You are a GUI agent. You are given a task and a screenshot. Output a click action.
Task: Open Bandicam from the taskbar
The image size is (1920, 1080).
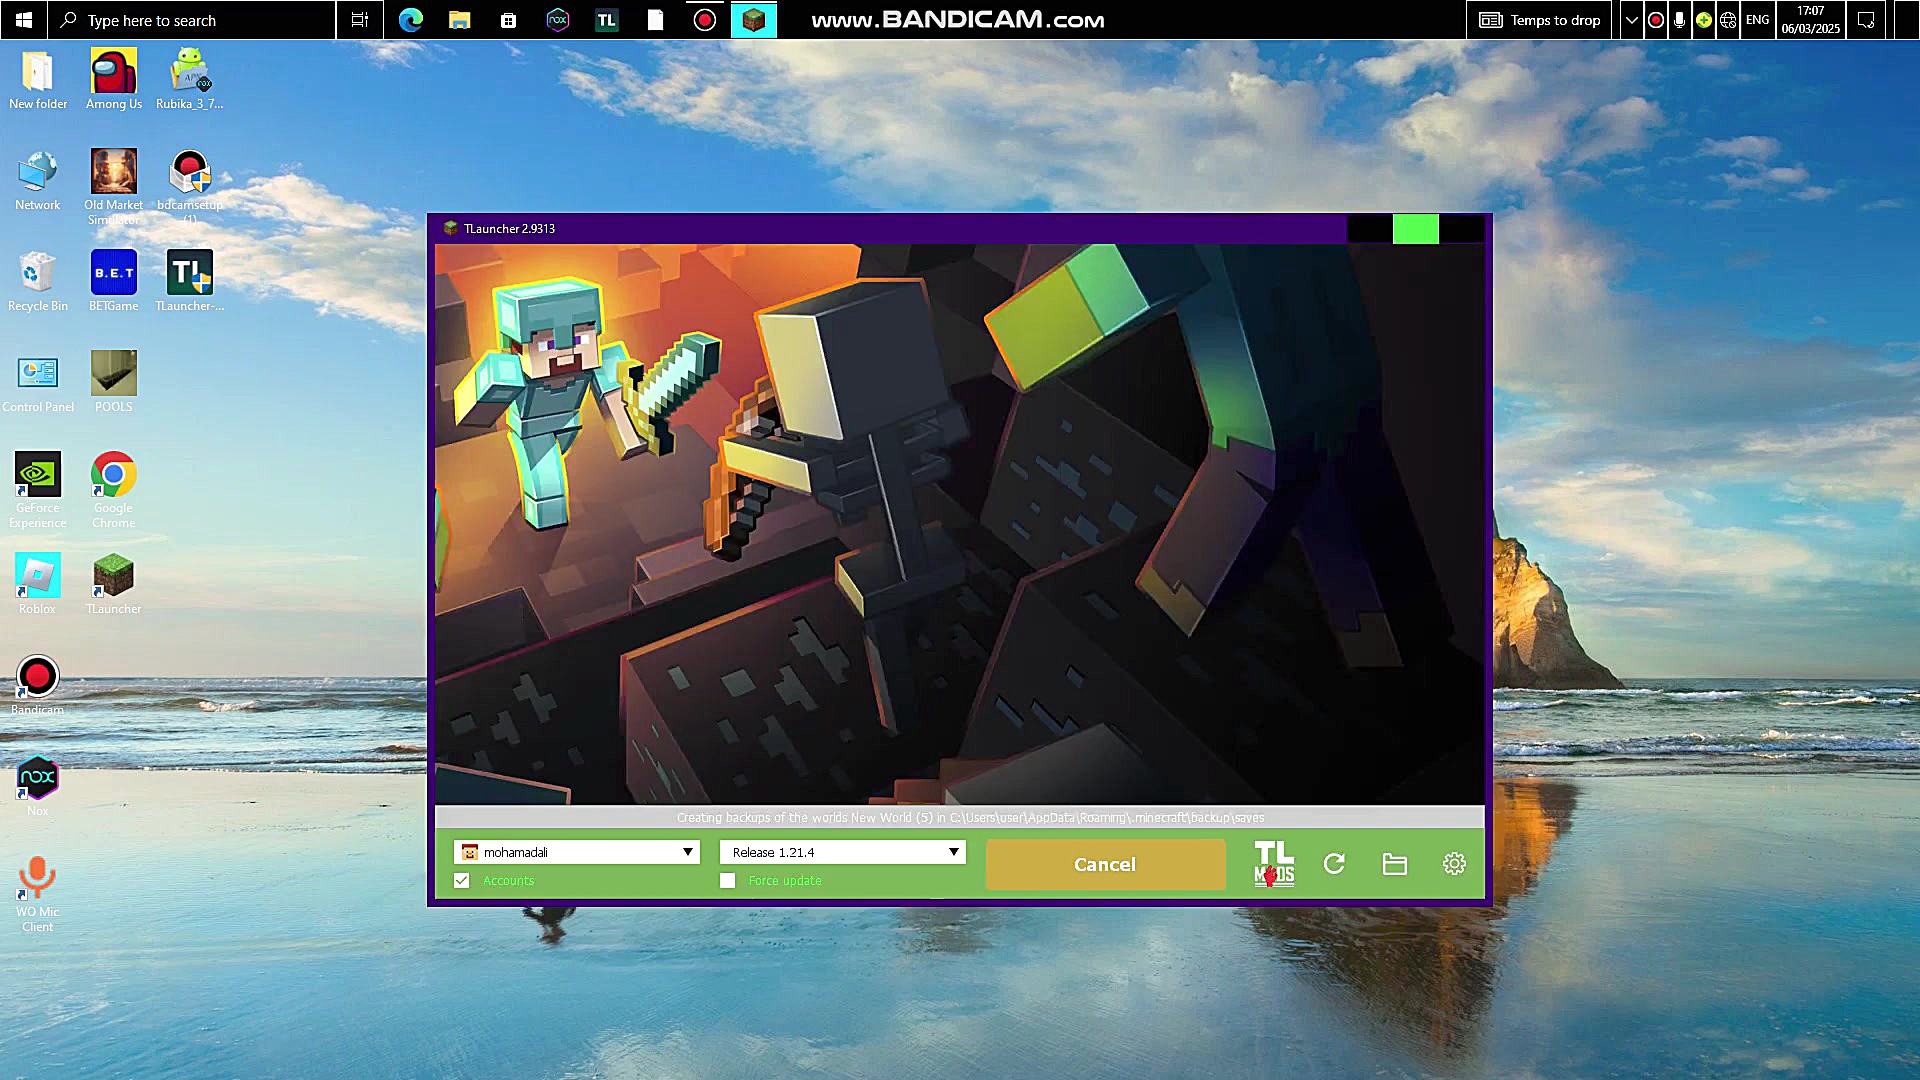coord(705,20)
